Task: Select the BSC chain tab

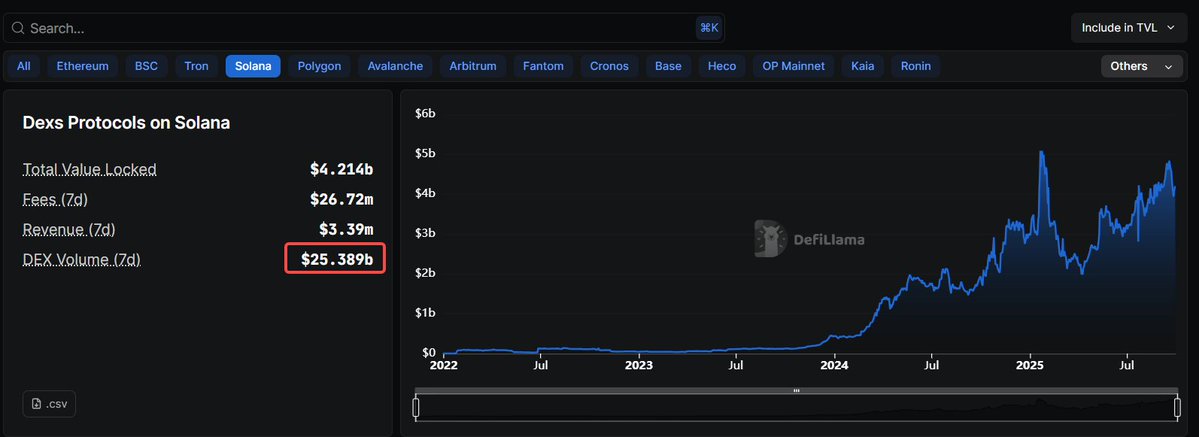Action: pos(147,66)
